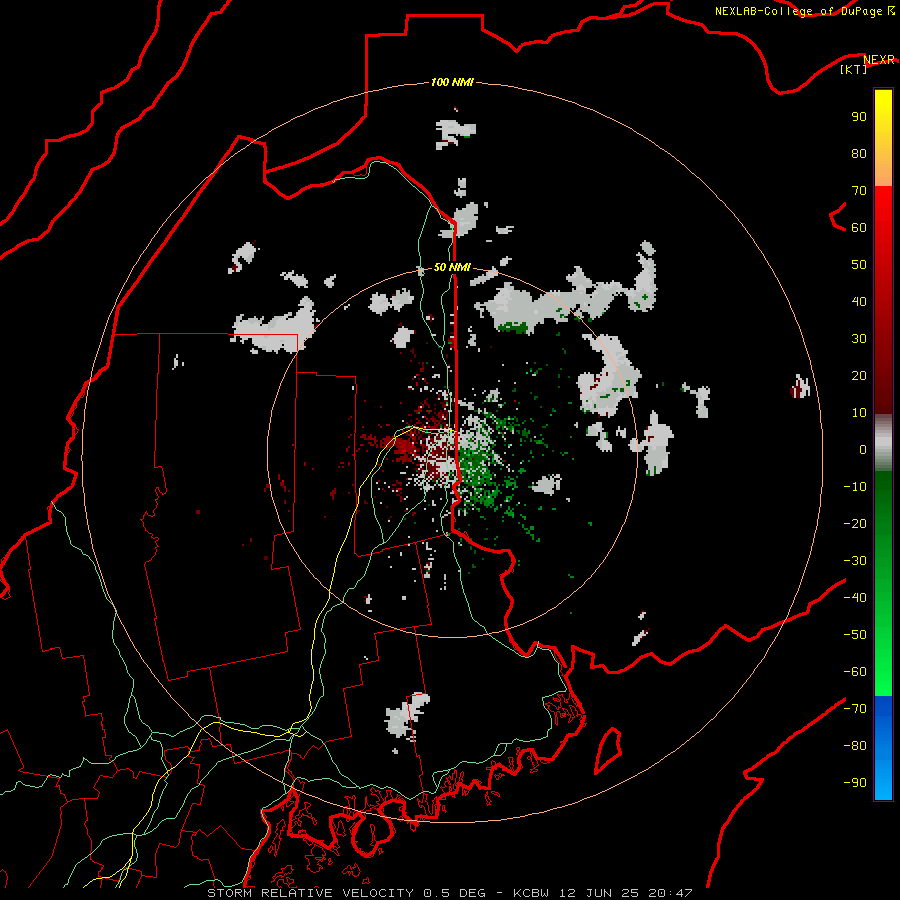Click the -90 value on the velocity scale
Screen dimensions: 900x900
(855, 783)
